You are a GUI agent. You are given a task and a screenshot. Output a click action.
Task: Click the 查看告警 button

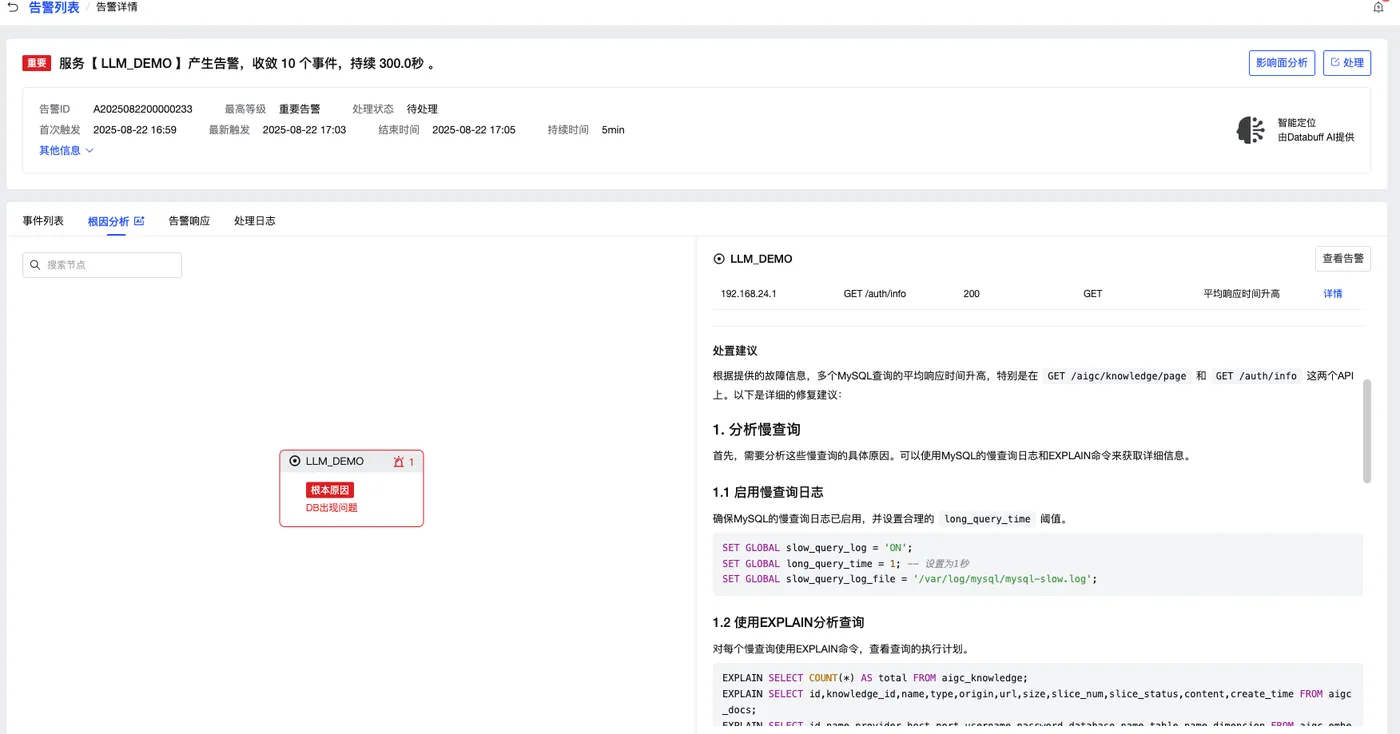[x=1342, y=259]
